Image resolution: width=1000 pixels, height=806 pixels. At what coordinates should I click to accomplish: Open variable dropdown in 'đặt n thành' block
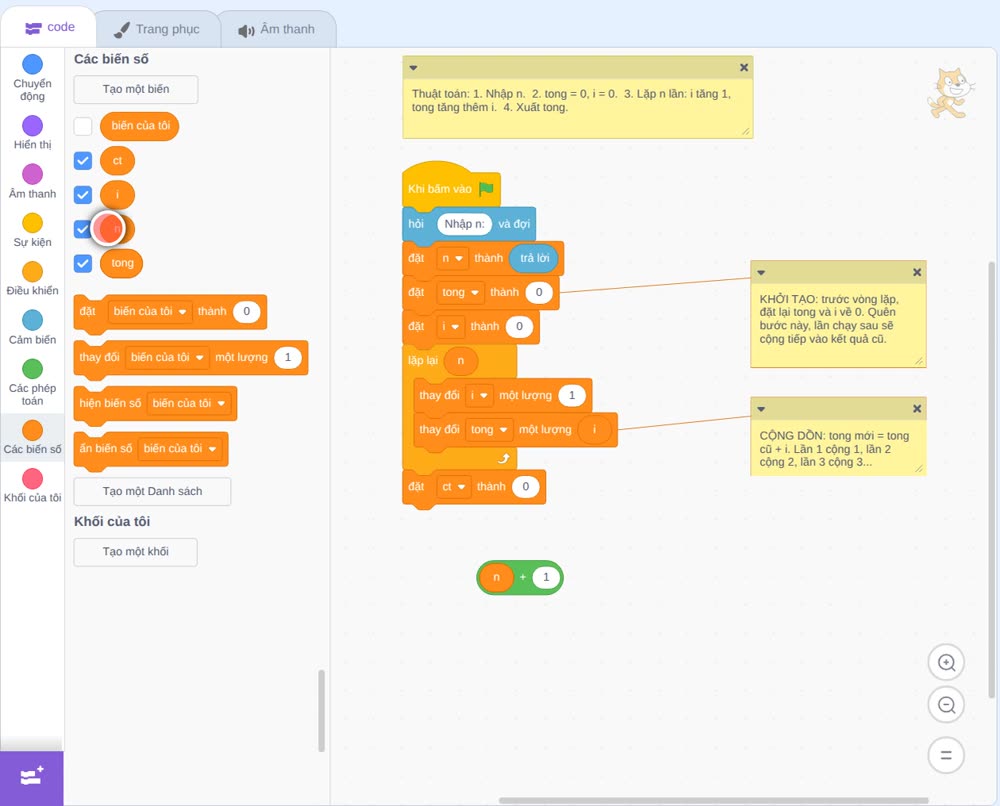(x=453, y=258)
